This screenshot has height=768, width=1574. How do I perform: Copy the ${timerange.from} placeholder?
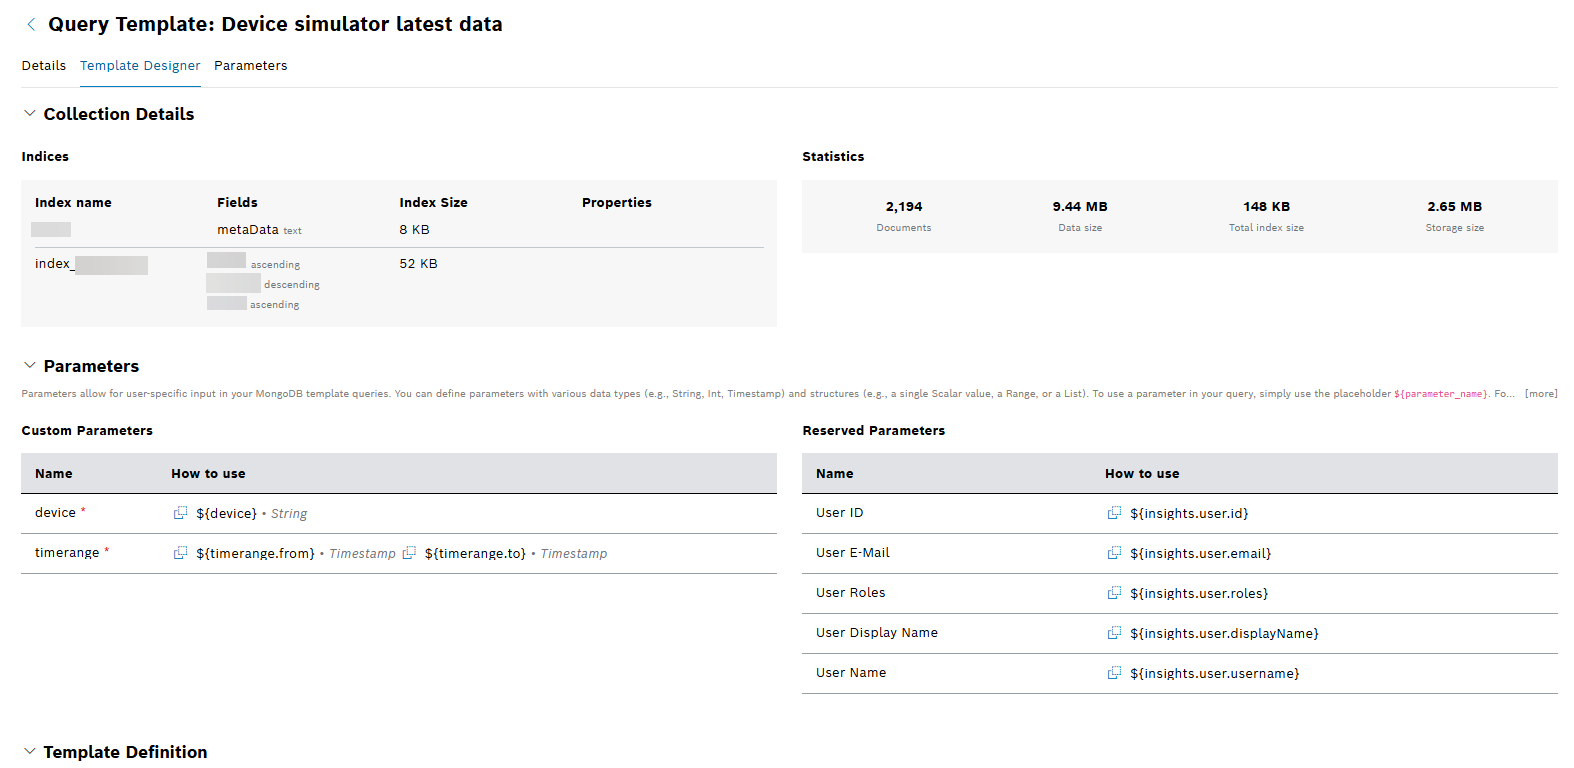click(180, 553)
